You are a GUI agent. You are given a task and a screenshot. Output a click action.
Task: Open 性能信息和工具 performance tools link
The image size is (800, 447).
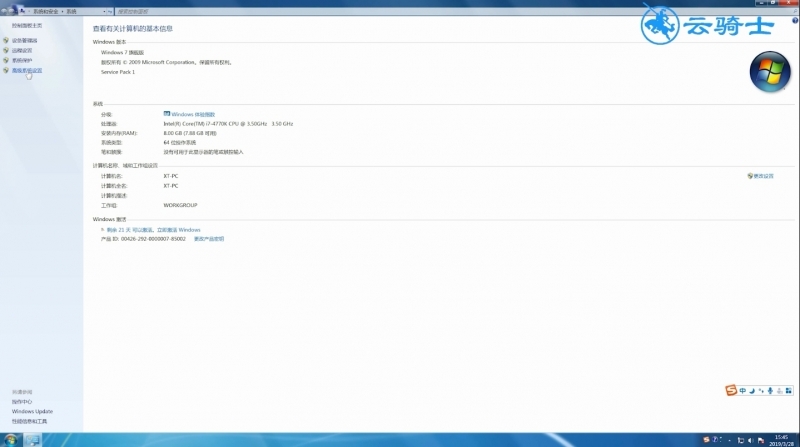pyautogui.click(x=30, y=421)
